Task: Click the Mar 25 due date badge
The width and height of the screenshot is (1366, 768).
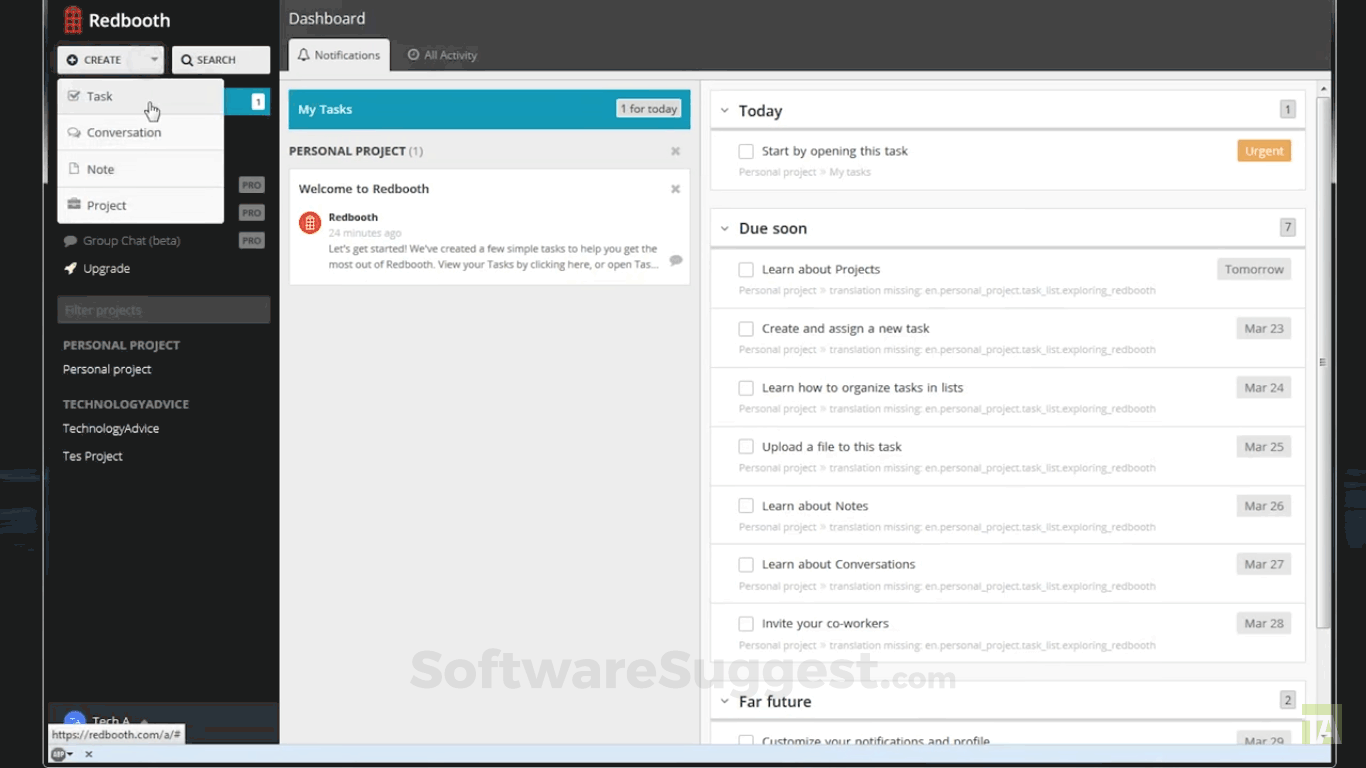Action: point(1264,446)
